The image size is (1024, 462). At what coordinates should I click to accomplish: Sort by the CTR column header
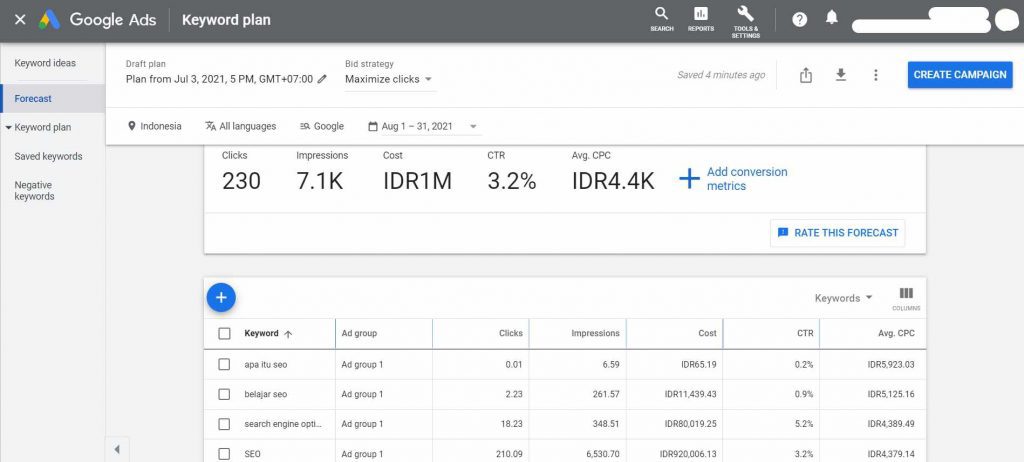click(805, 333)
